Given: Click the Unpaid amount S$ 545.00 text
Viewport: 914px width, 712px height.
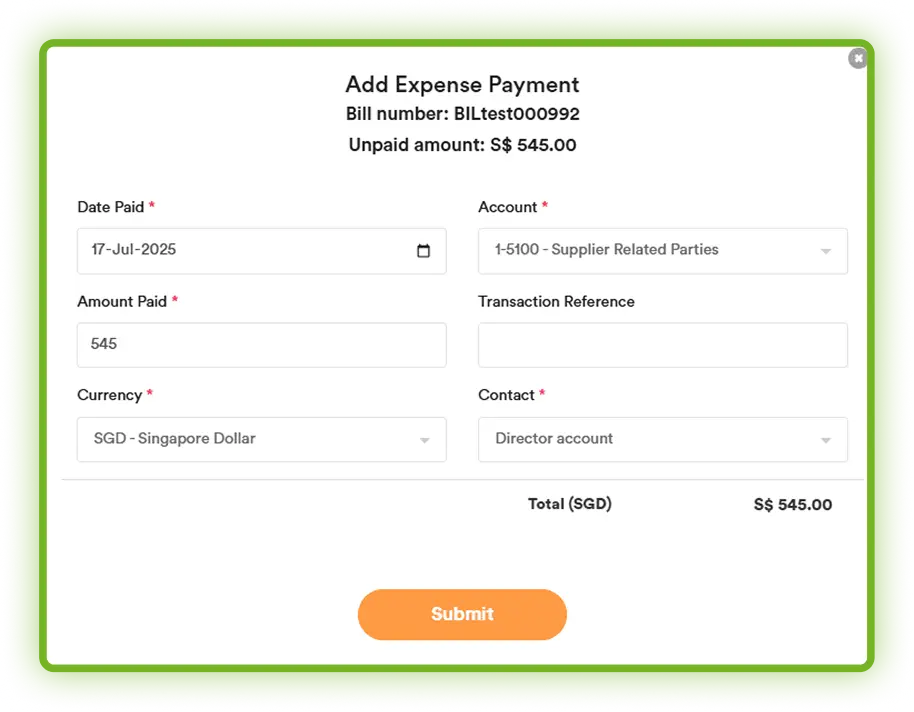Looking at the screenshot, I should pyautogui.click(x=462, y=145).
